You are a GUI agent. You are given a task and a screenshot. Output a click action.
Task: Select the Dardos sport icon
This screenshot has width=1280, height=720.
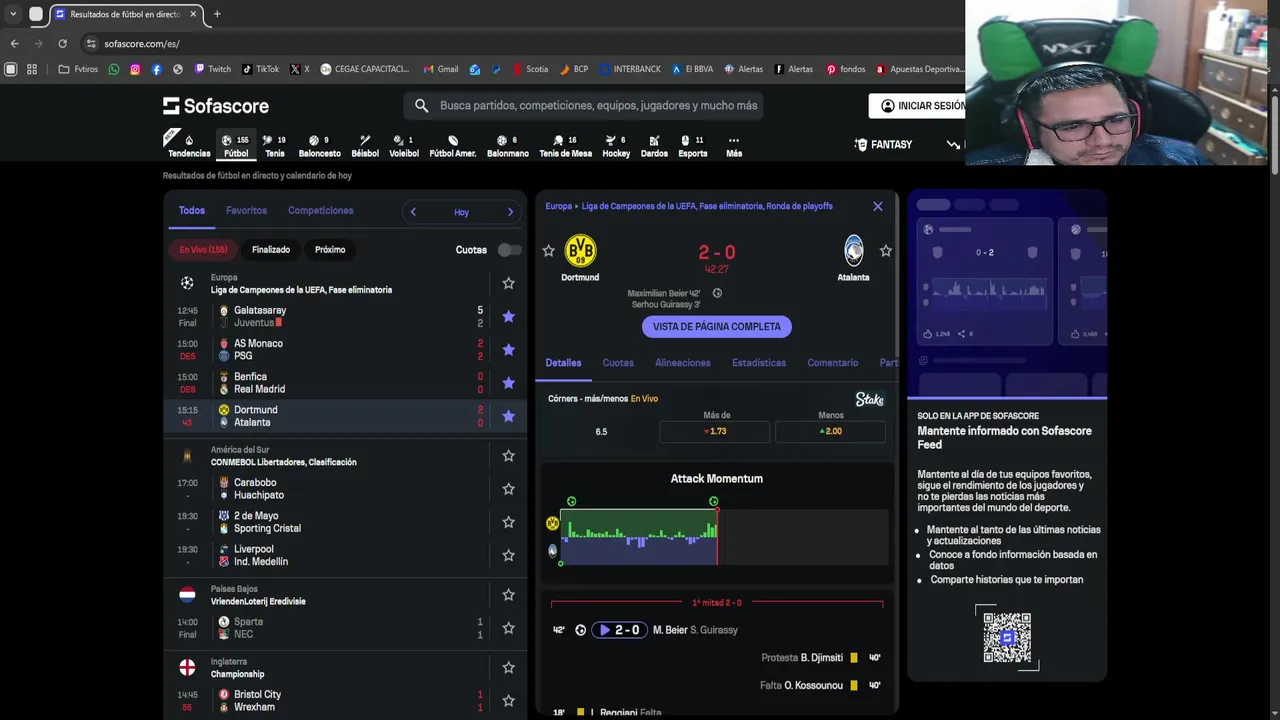coord(654,146)
